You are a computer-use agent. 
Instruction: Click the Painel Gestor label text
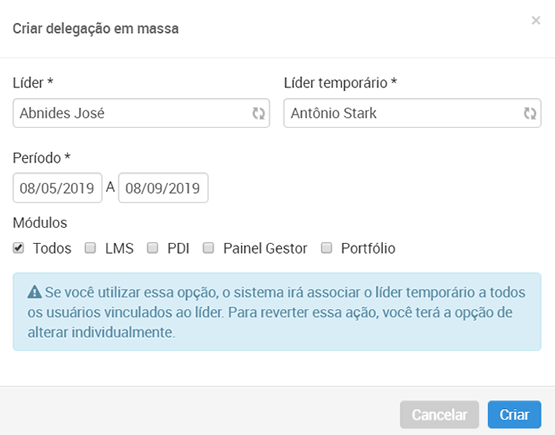tap(265, 248)
